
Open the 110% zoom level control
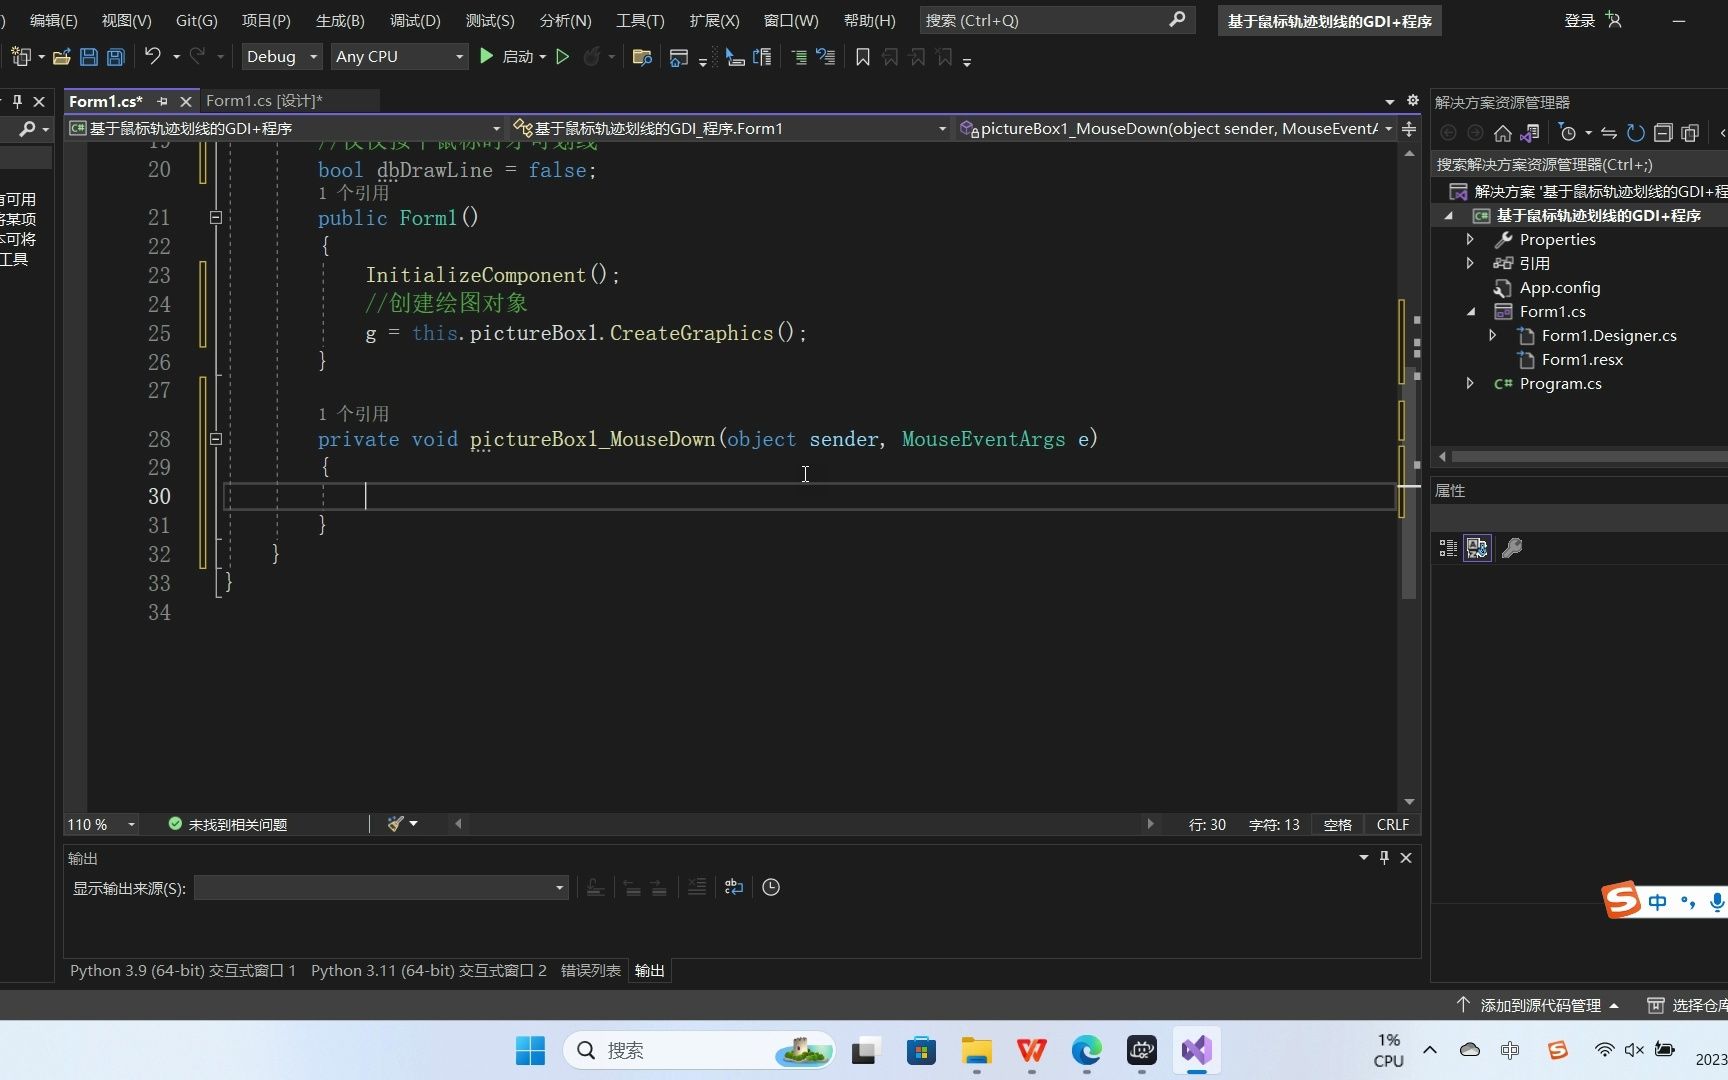tap(96, 824)
